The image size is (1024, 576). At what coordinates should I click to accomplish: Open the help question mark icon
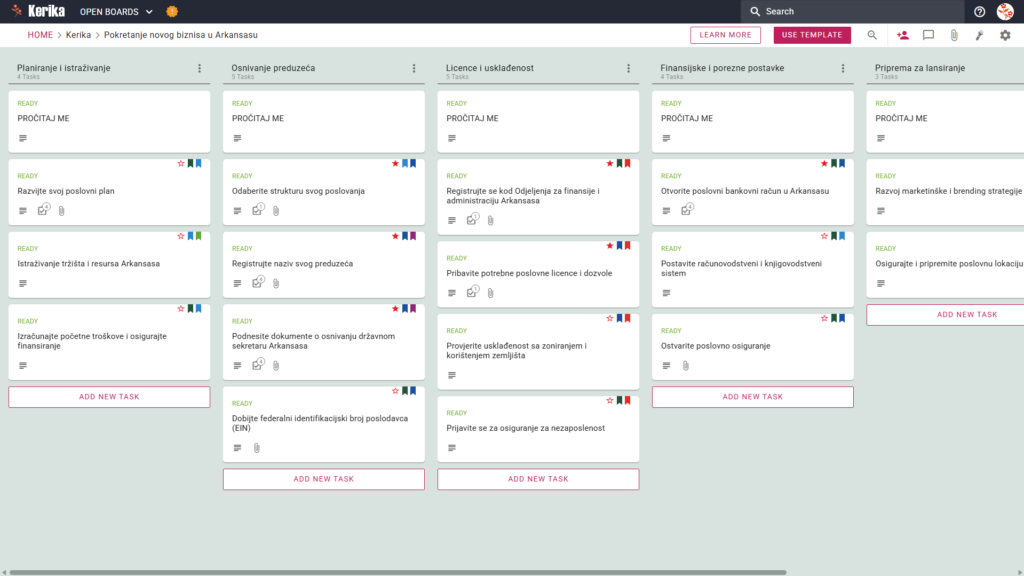[x=979, y=11]
